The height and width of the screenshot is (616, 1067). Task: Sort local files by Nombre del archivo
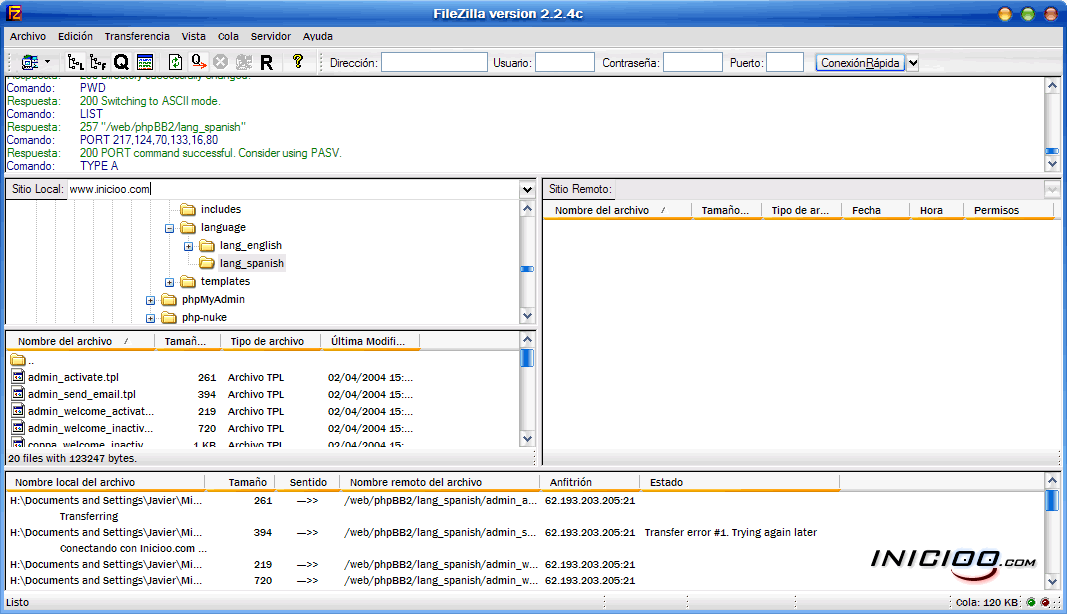(x=80, y=341)
